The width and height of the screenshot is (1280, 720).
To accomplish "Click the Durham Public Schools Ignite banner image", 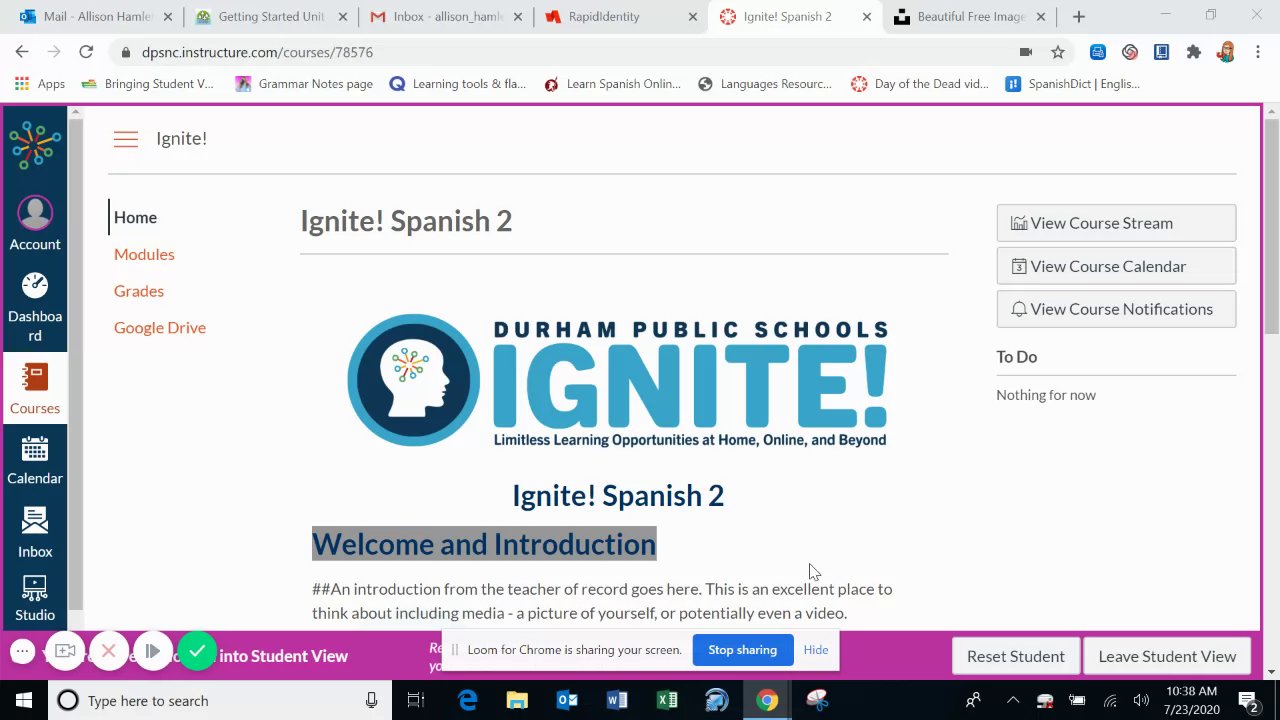I will (x=618, y=381).
